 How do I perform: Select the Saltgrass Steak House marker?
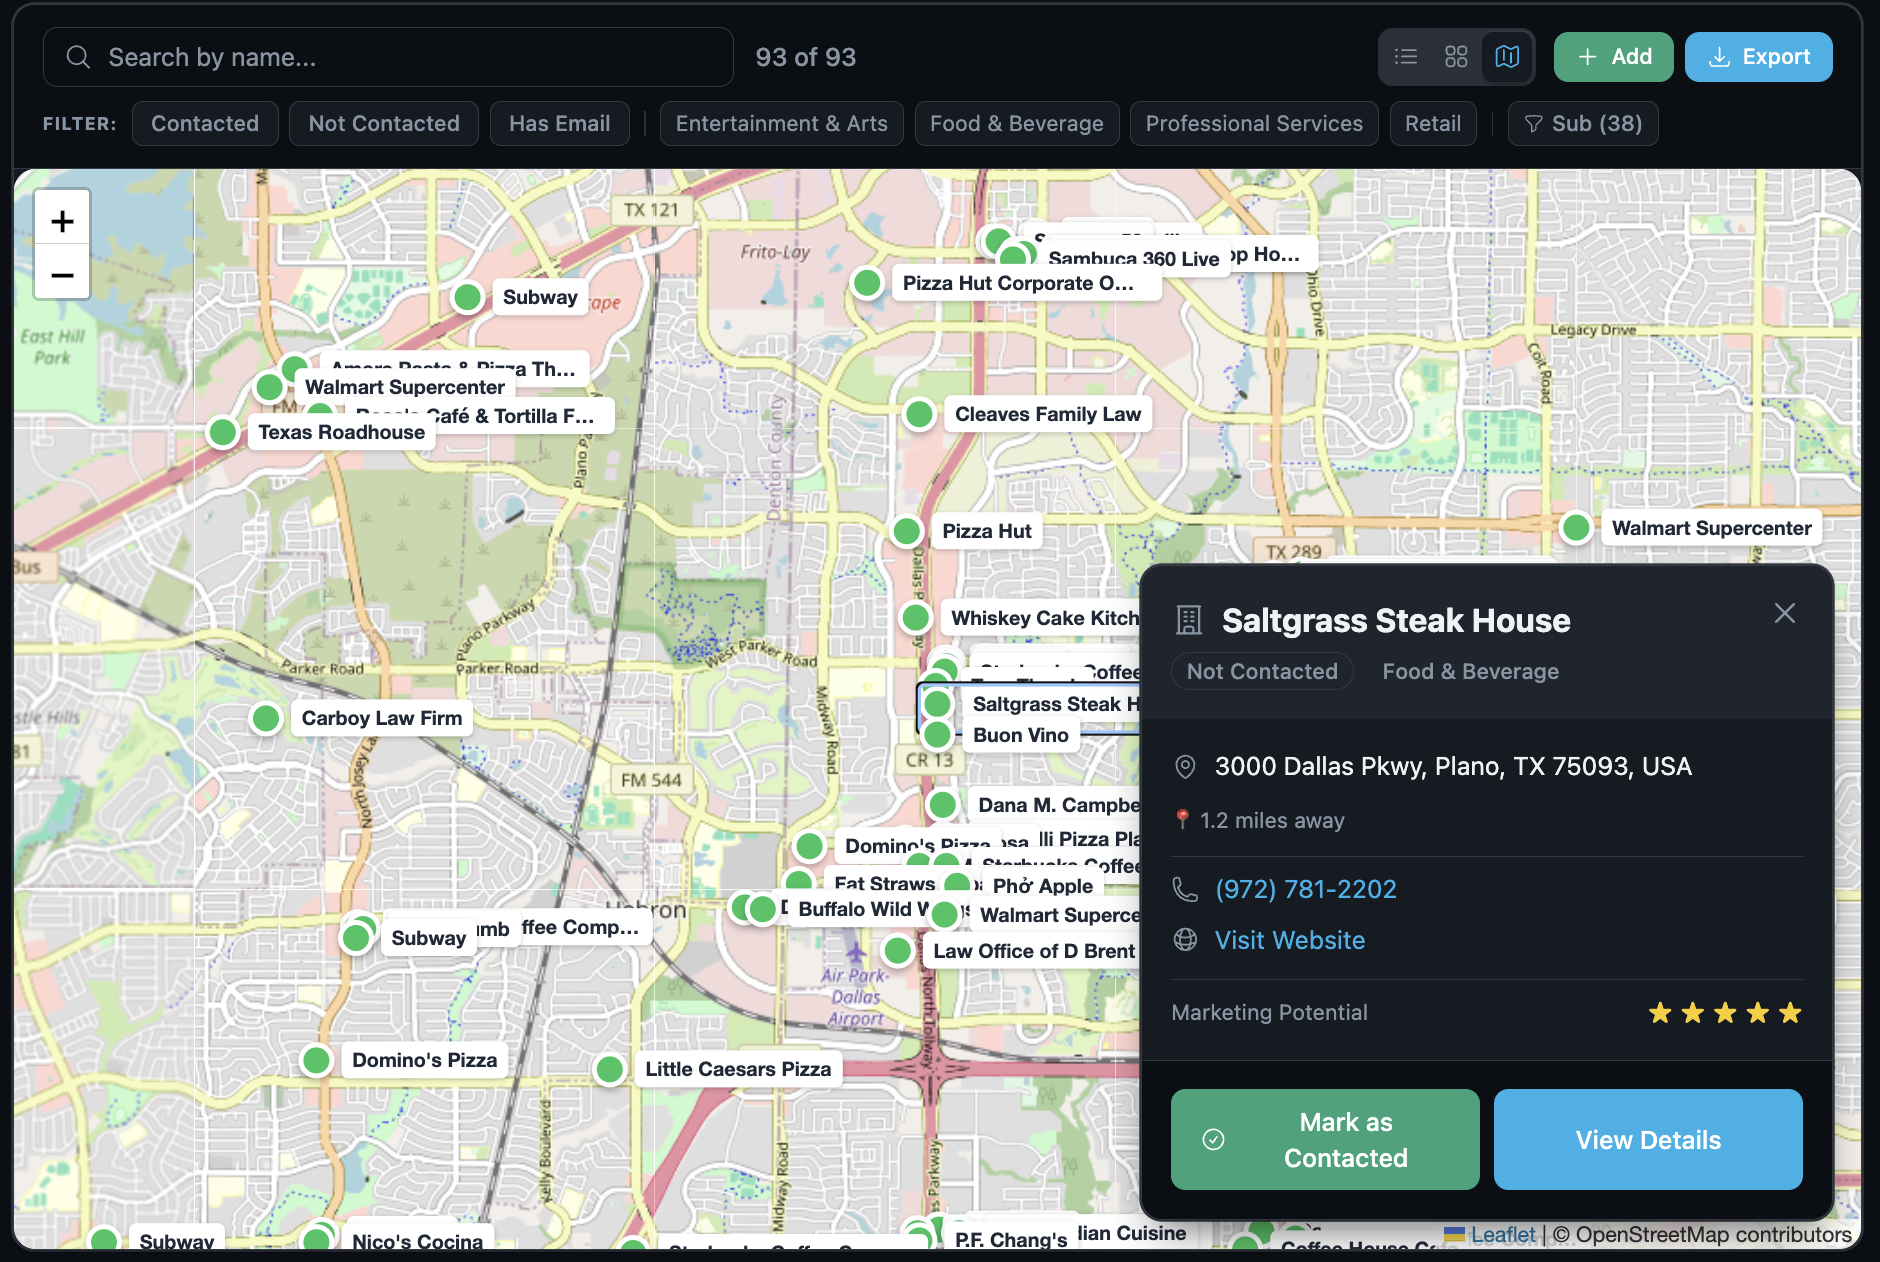click(x=937, y=704)
